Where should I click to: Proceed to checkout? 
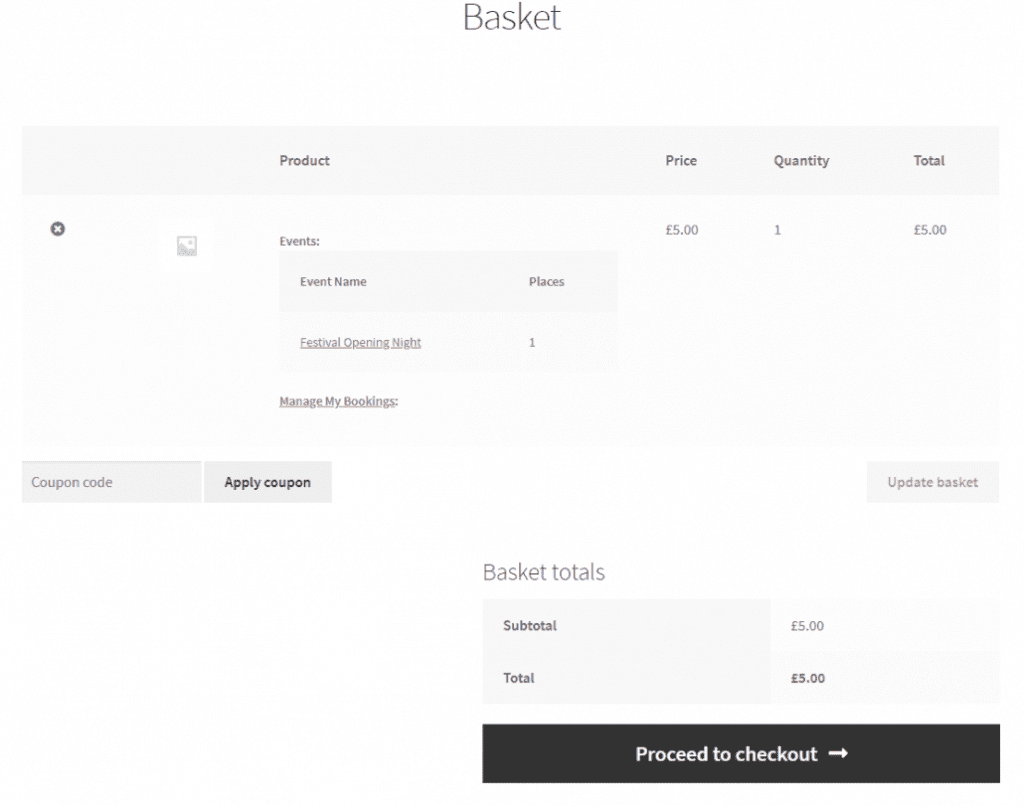[x=740, y=754]
